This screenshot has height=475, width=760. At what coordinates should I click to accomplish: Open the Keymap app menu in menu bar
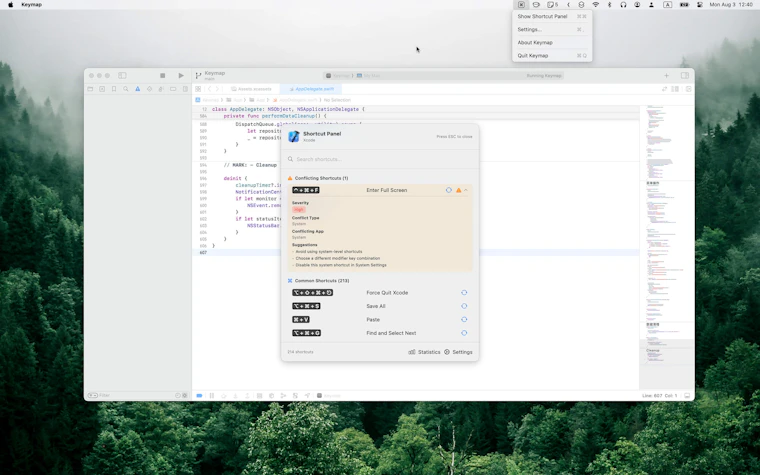coord(32,4)
